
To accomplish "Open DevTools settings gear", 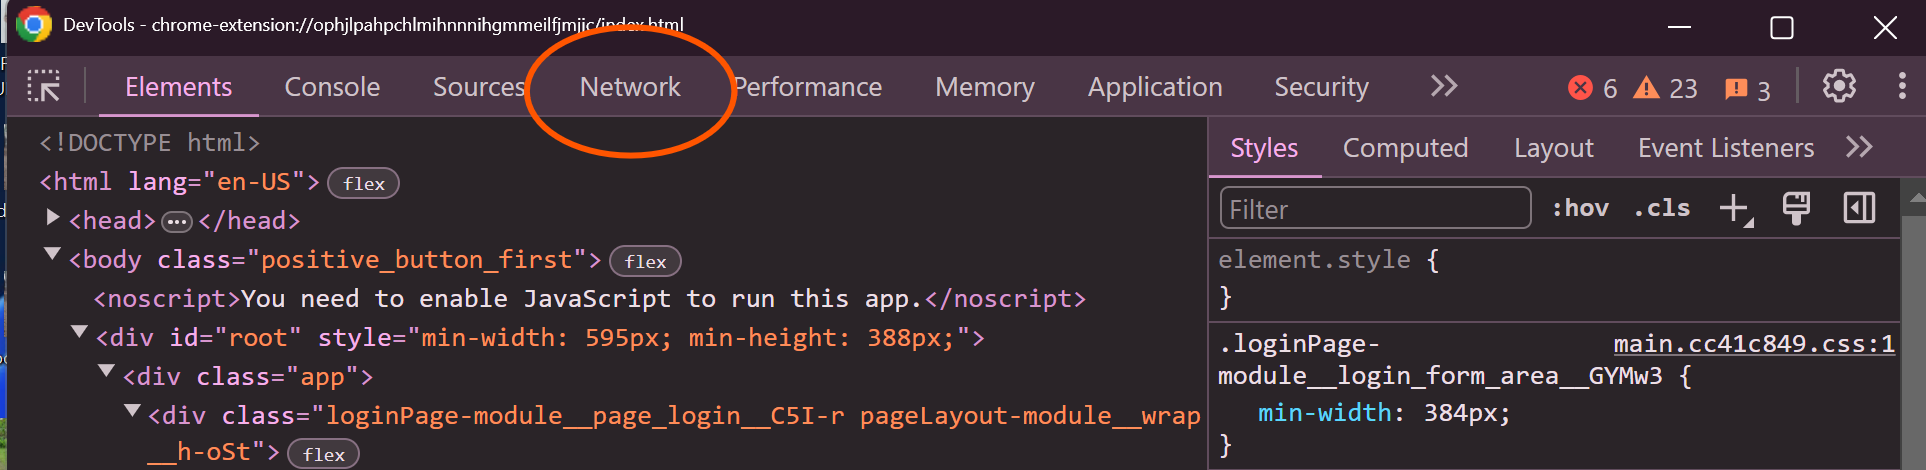I will (1838, 87).
